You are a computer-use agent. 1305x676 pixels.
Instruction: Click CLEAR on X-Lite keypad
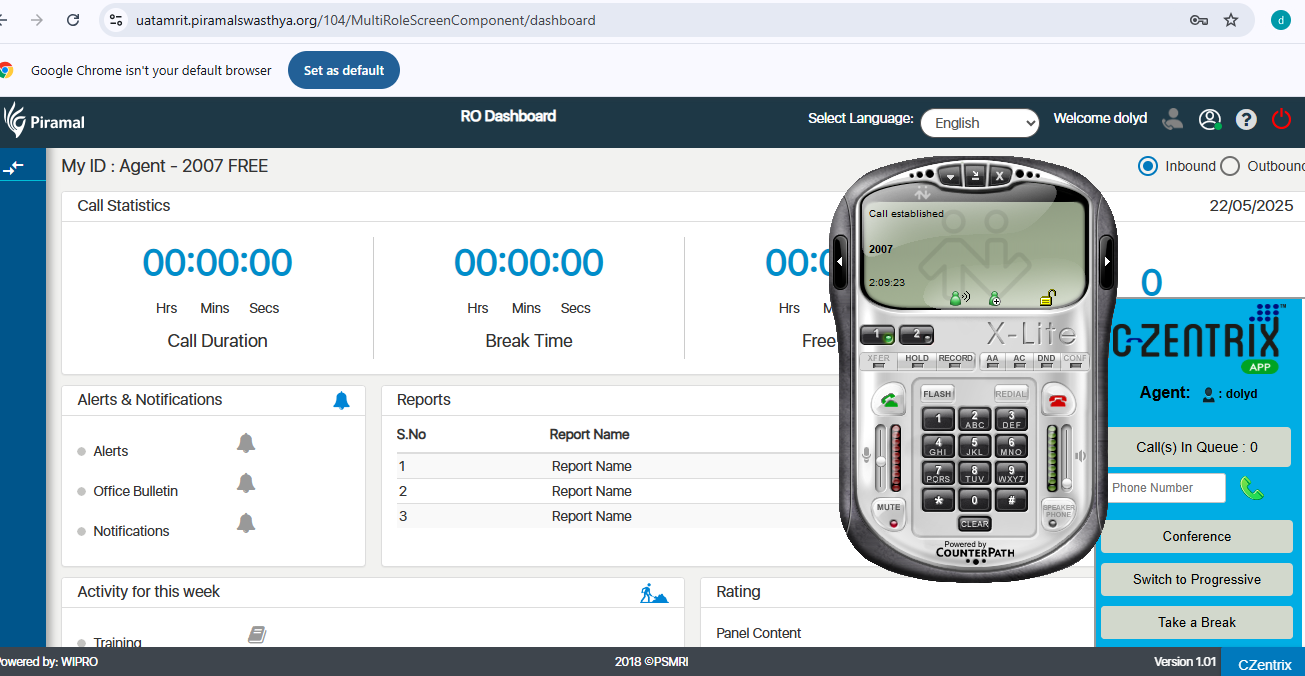(x=974, y=524)
